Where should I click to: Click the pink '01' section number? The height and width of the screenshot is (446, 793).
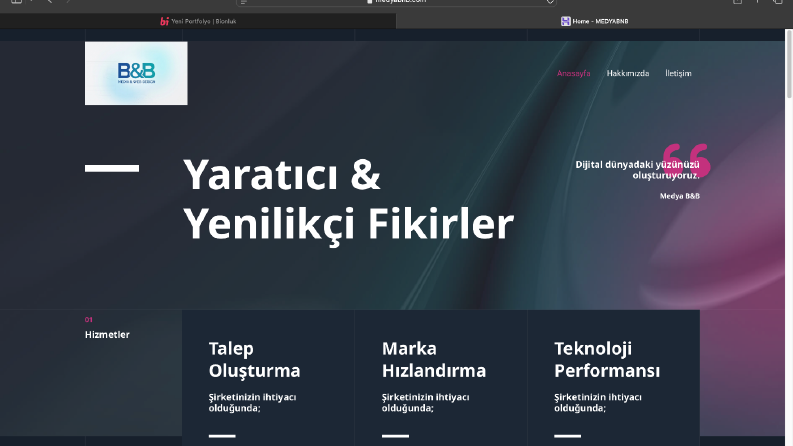[89, 320]
